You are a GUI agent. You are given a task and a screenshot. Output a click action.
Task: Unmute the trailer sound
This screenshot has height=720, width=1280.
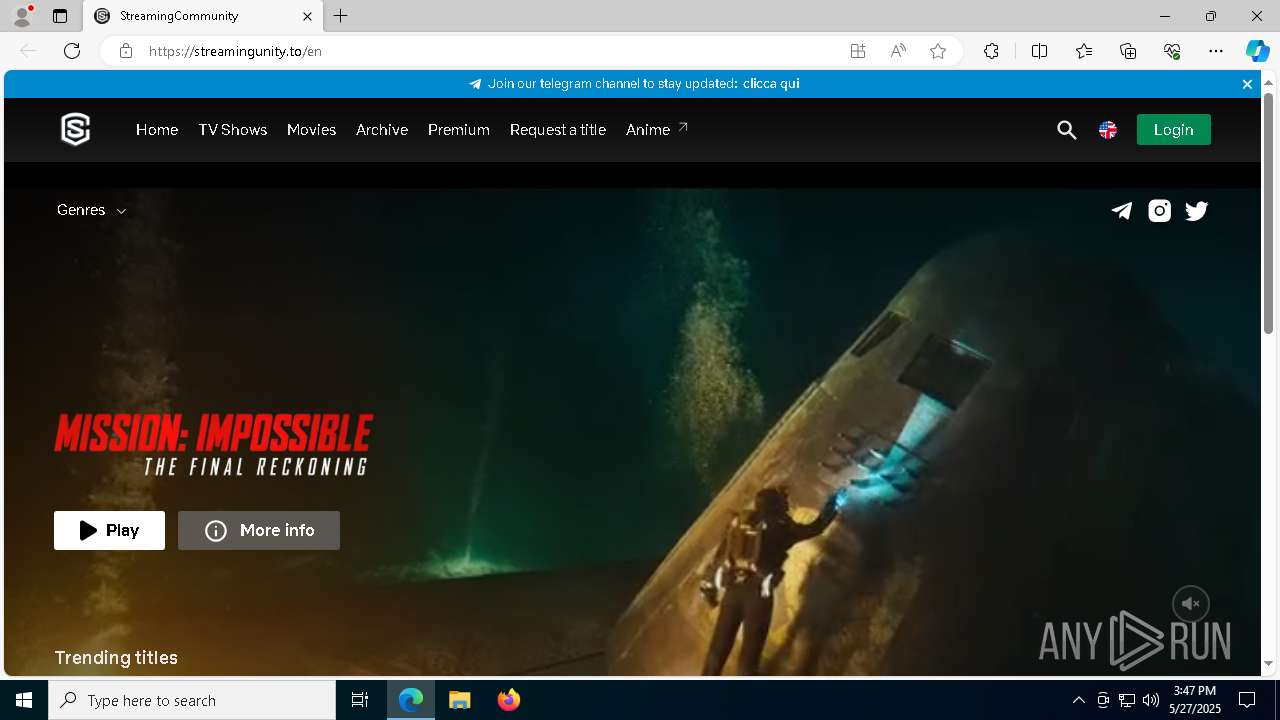tap(1190, 604)
